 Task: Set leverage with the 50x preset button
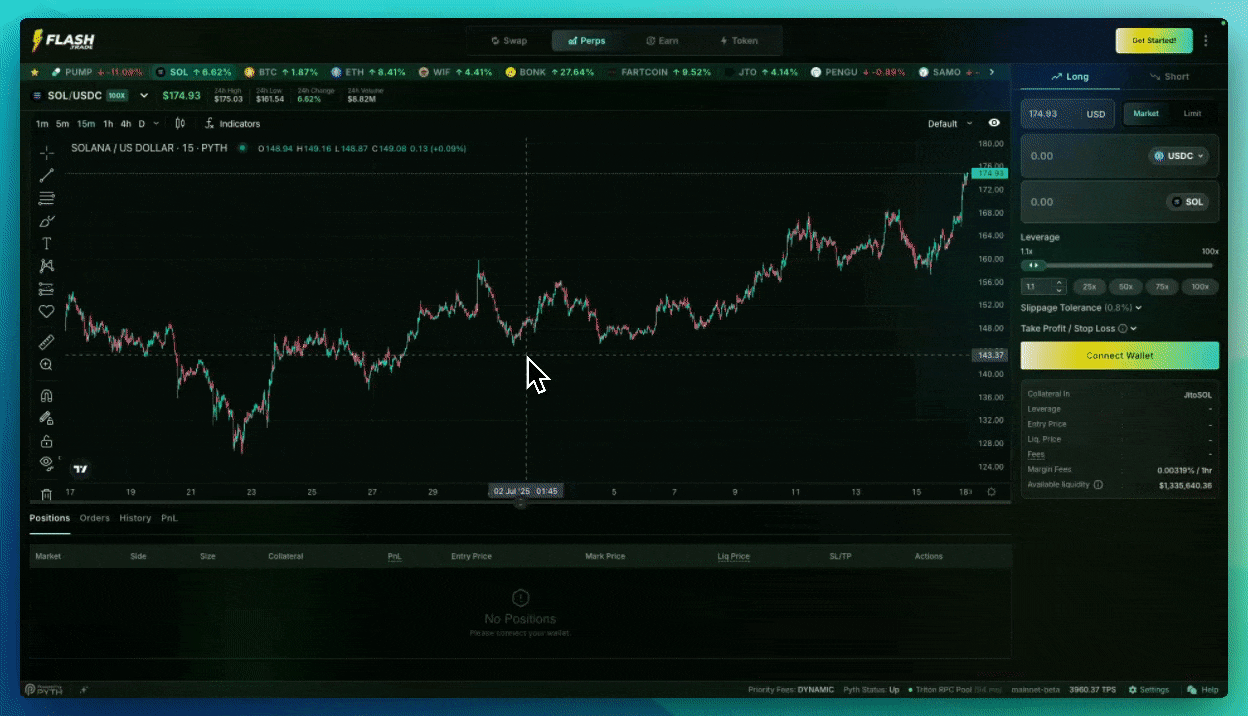coord(1125,287)
